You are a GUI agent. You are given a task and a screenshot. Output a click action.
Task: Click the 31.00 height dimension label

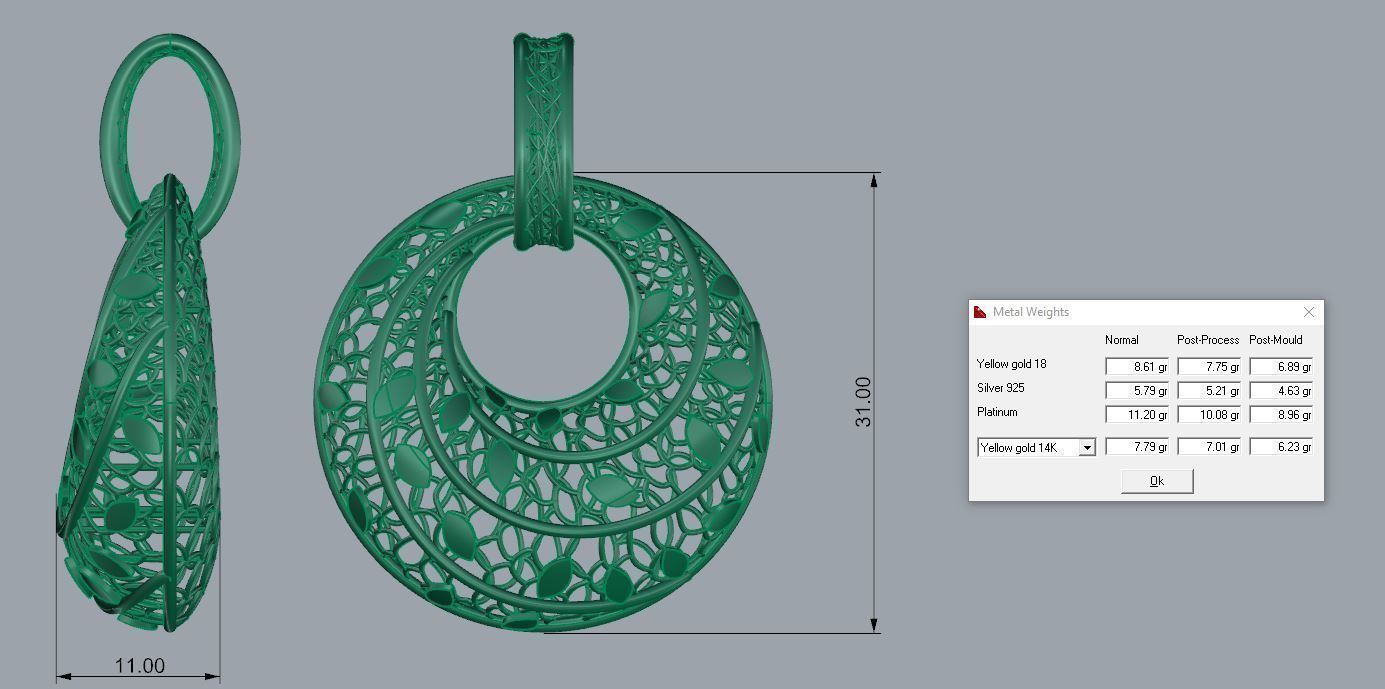coord(863,402)
